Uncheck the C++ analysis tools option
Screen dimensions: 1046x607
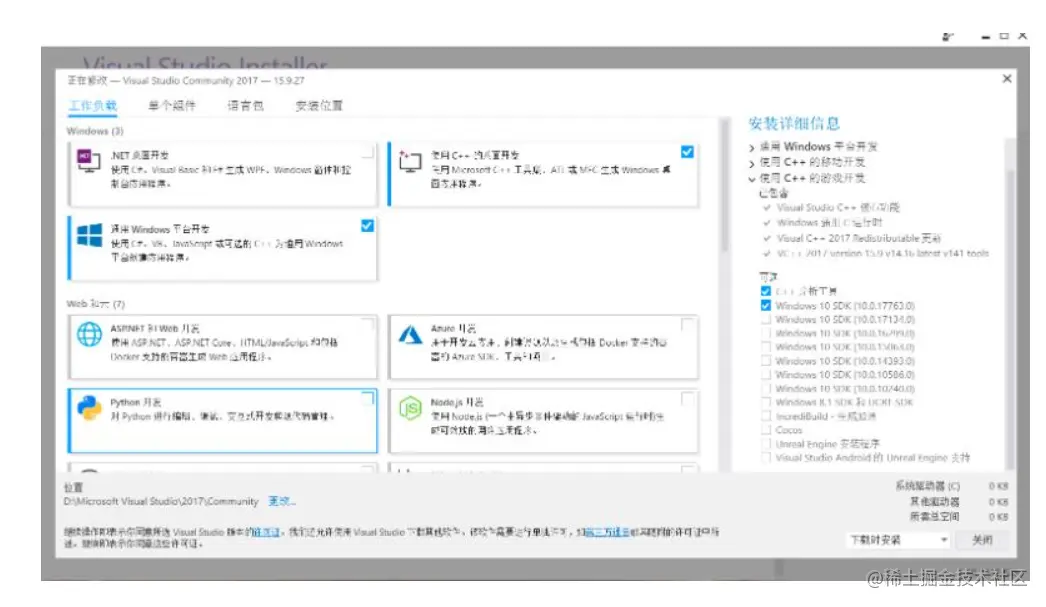pyautogui.click(x=766, y=291)
